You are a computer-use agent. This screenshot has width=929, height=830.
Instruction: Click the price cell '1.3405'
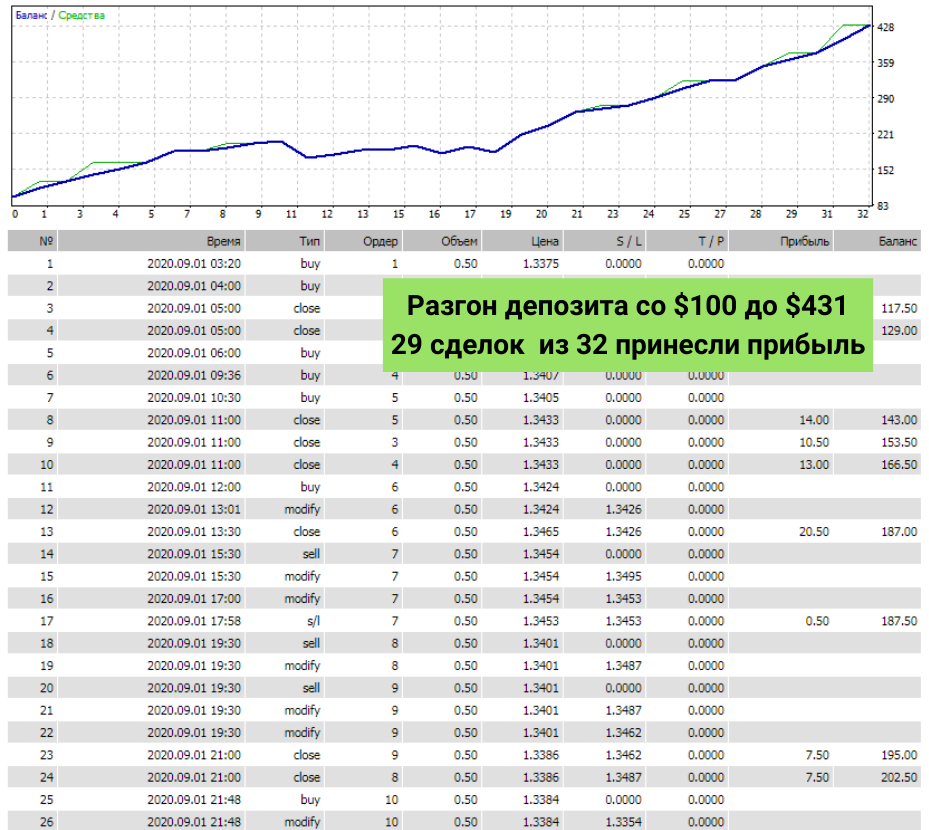pos(540,398)
